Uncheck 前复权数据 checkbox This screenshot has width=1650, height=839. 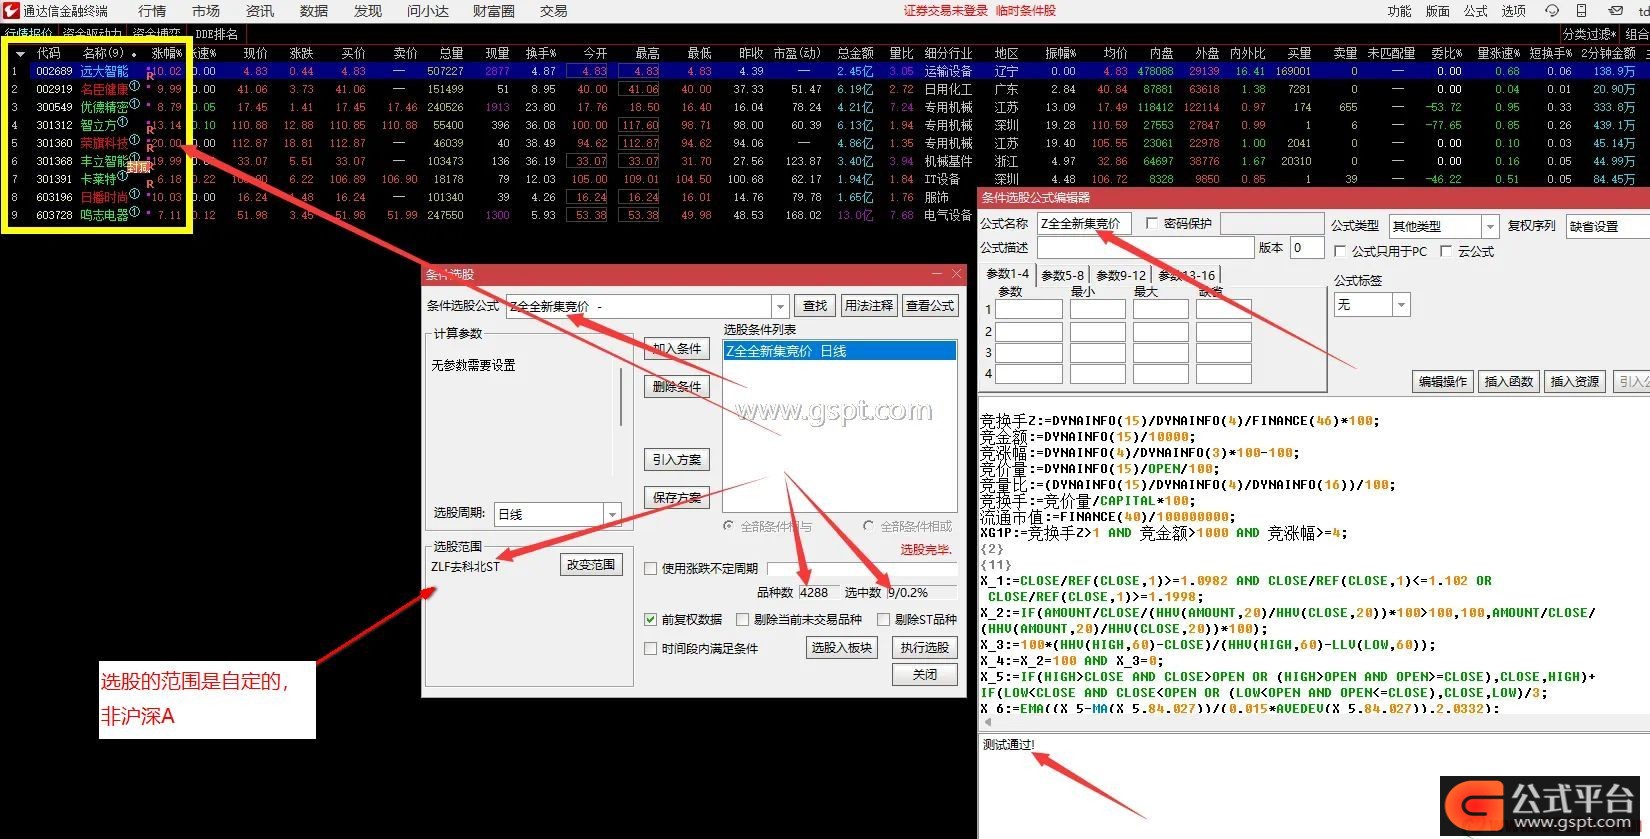point(651,619)
